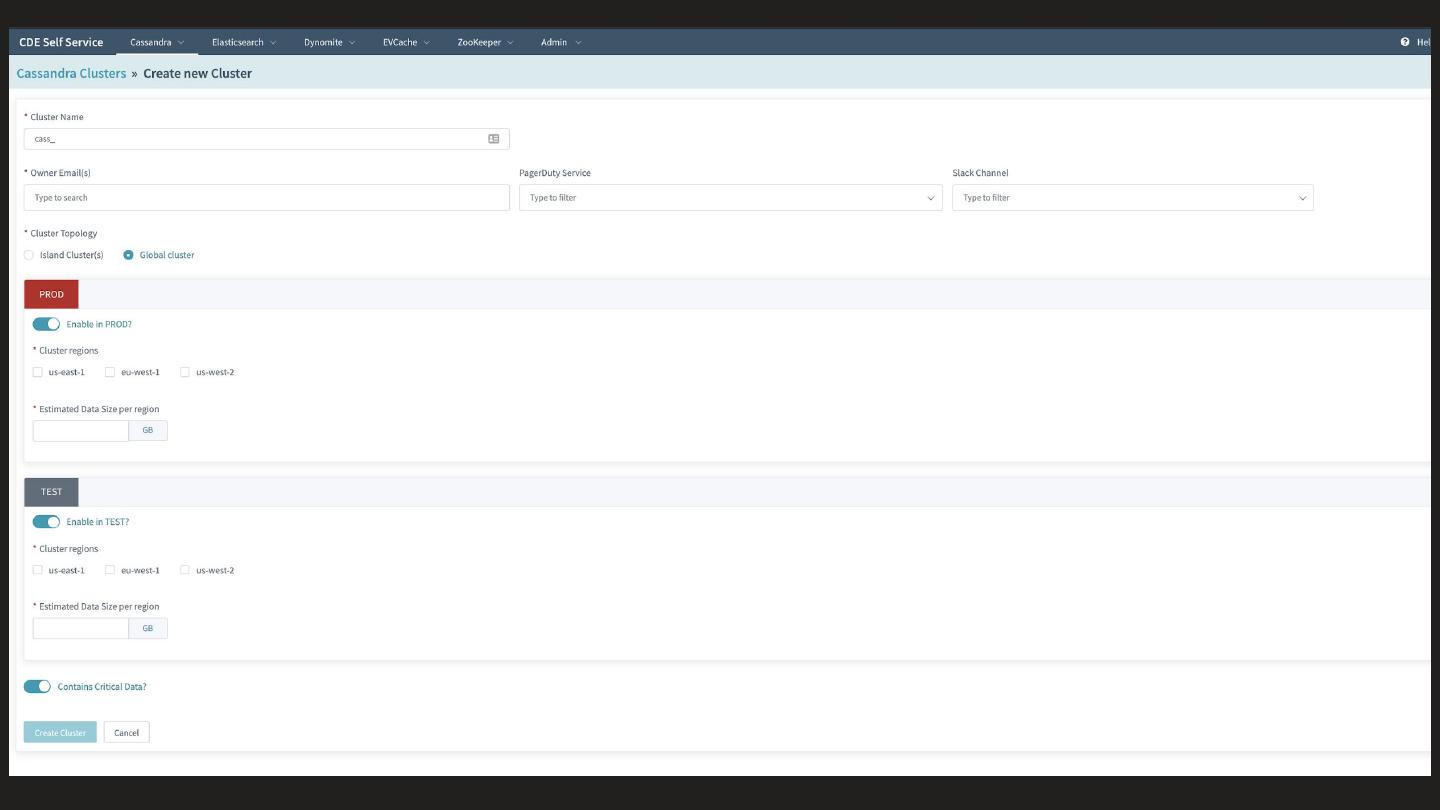The height and width of the screenshot is (810, 1440).
Task: Check us-west-2 region under TEST
Action: tap(185, 570)
